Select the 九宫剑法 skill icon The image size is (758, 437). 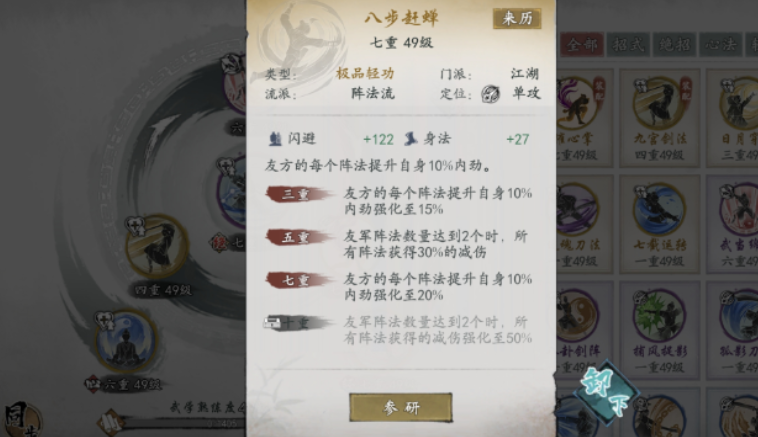[660, 103]
